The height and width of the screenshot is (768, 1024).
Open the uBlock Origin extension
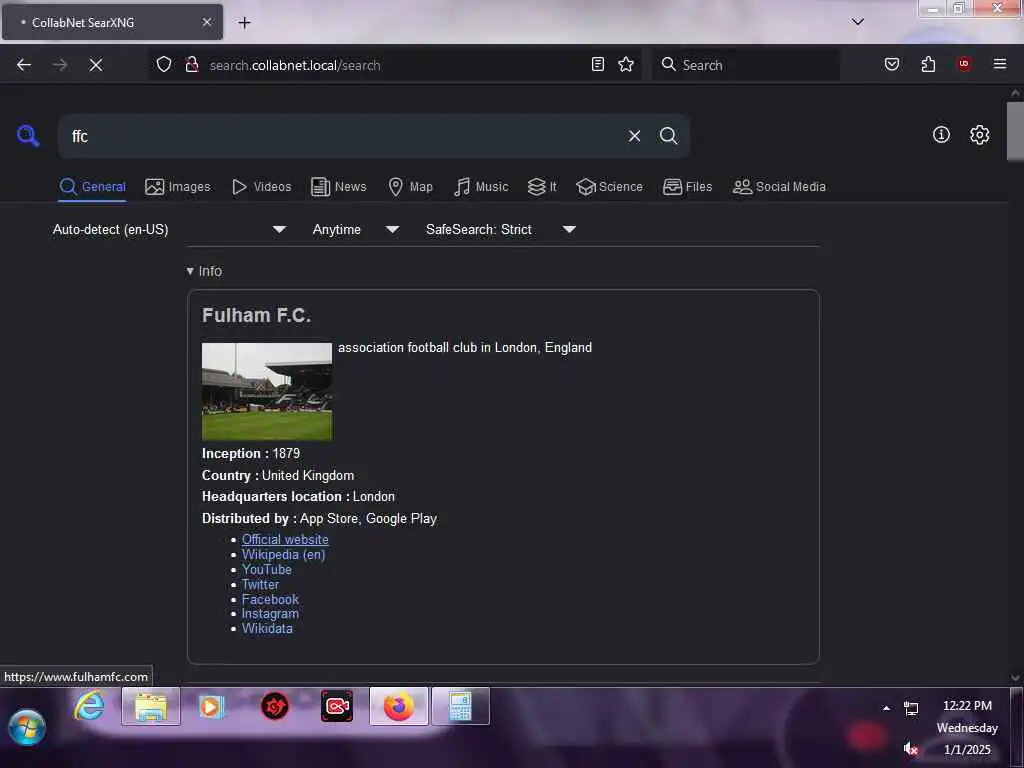tap(964, 64)
